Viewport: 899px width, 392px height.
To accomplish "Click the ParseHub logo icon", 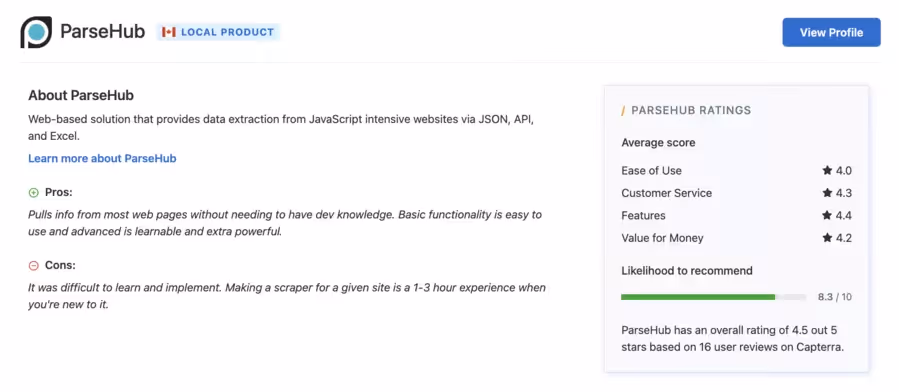I will [36, 32].
